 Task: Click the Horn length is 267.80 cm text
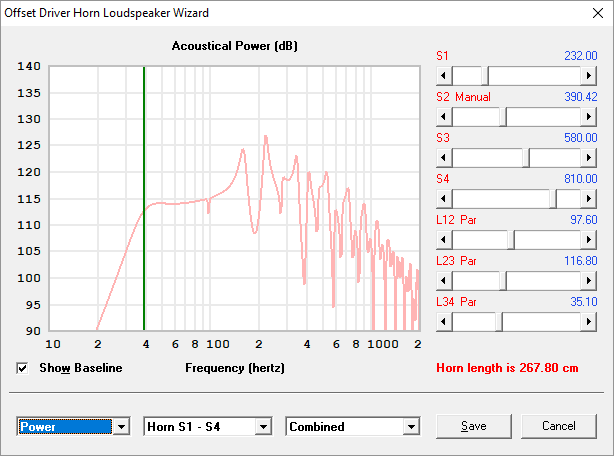pyautogui.click(x=507, y=368)
